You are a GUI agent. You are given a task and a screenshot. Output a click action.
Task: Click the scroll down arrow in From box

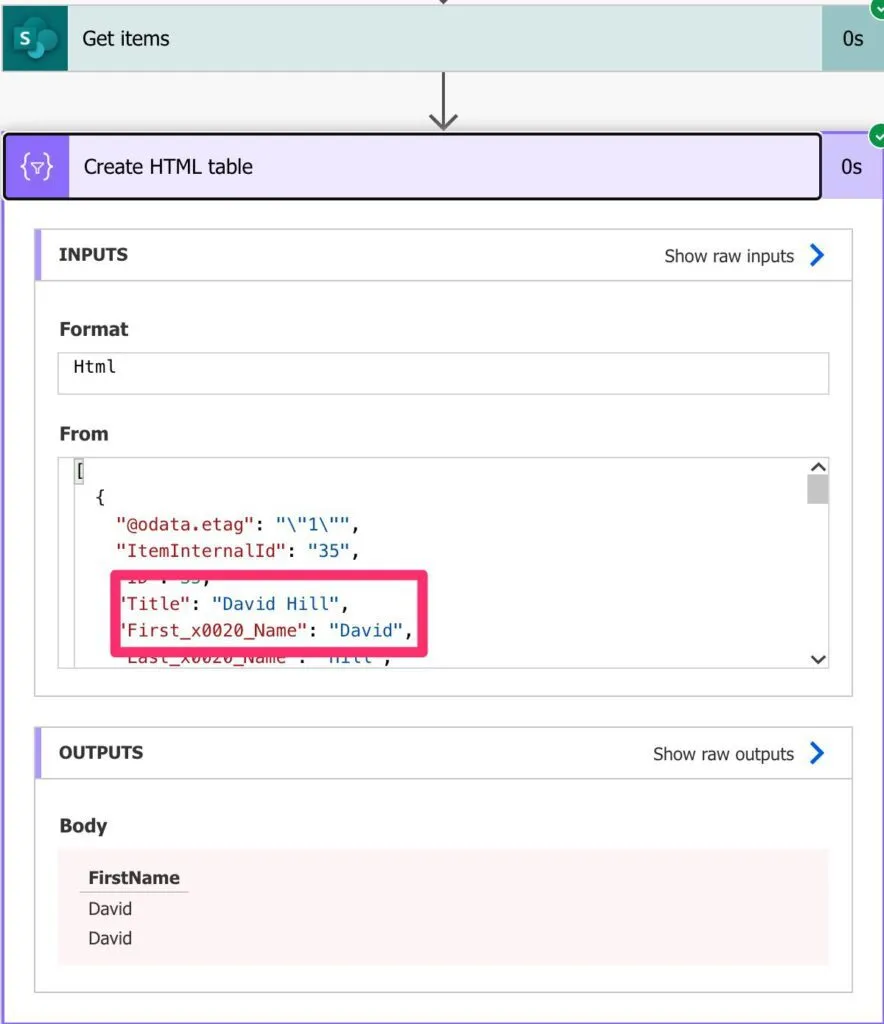click(817, 659)
